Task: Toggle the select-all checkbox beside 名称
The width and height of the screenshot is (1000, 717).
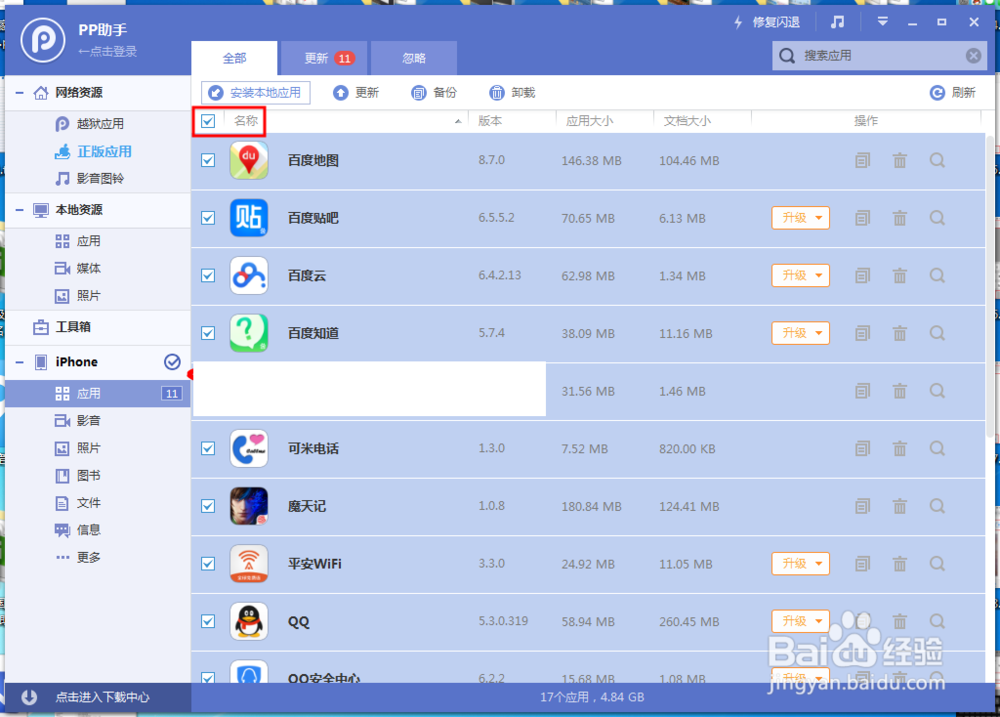Action: point(208,121)
